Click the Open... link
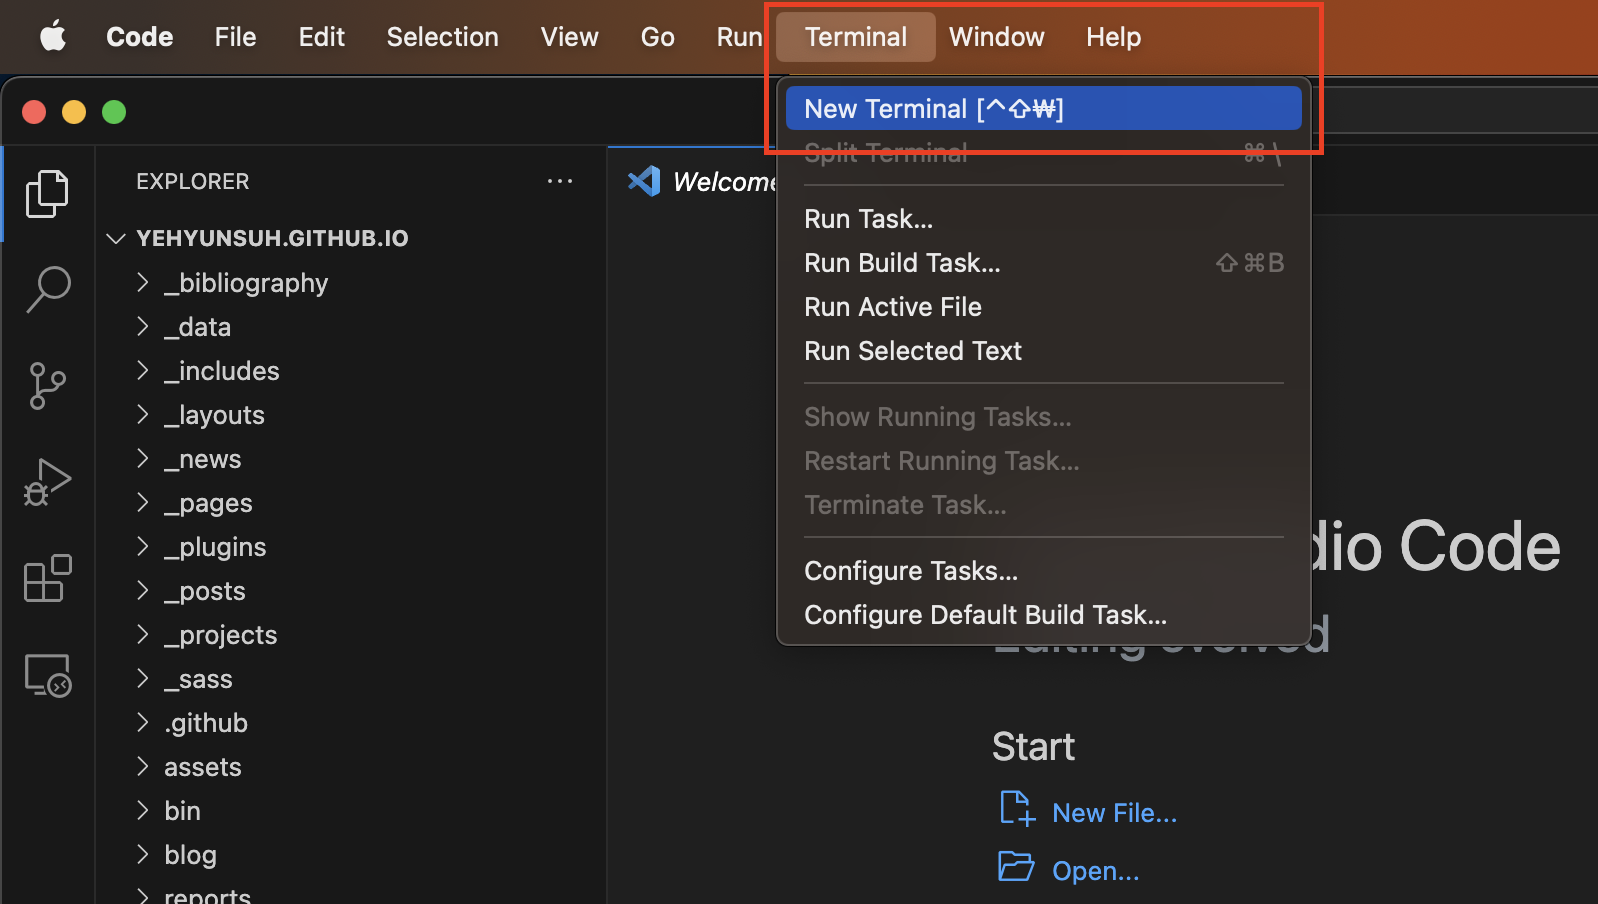 [1095, 871]
